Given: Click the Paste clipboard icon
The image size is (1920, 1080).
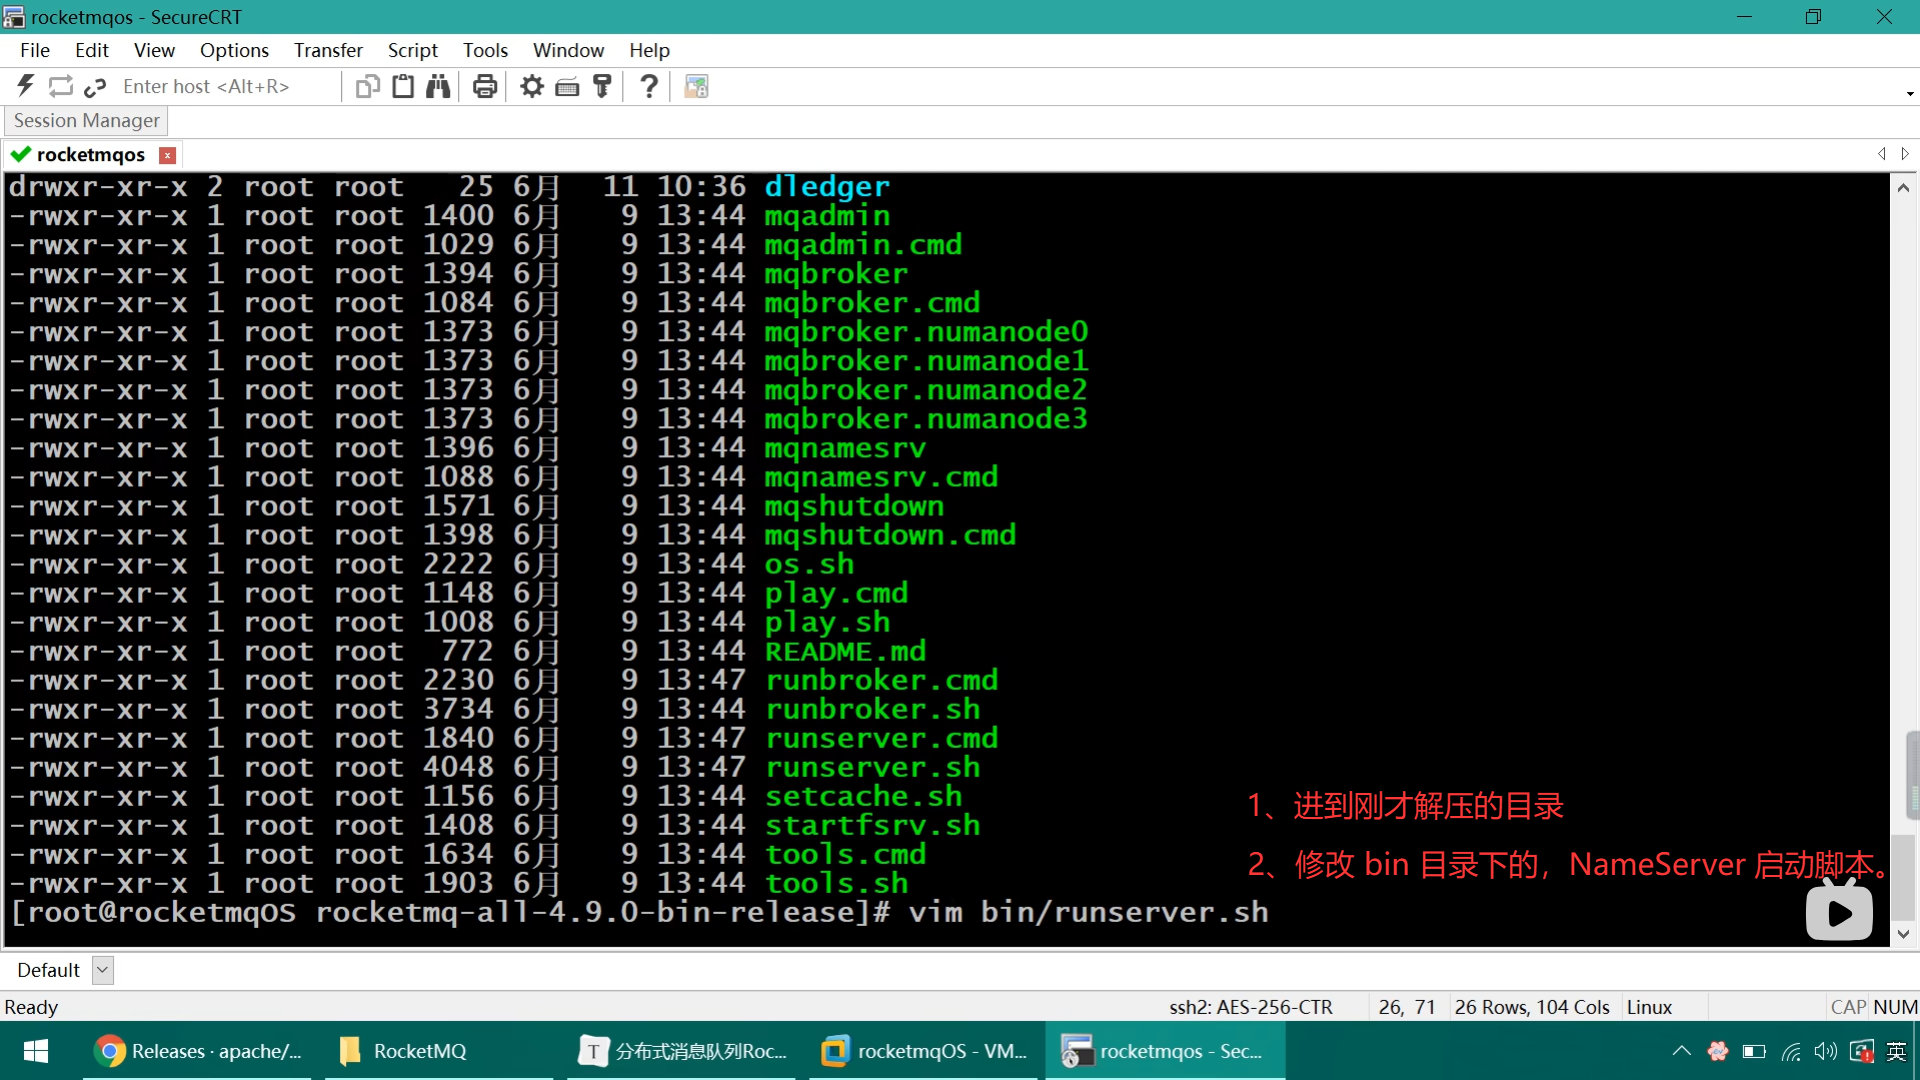Looking at the screenshot, I should (x=403, y=86).
